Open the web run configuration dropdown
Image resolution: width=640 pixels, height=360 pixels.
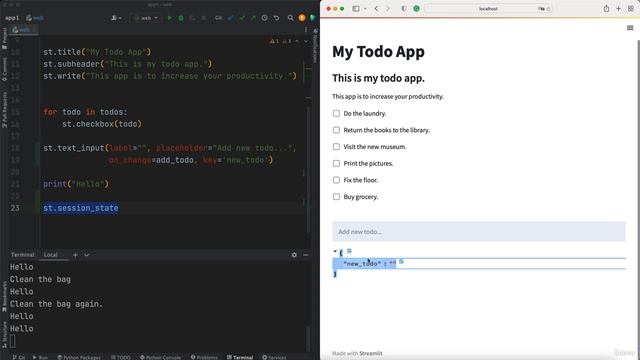[x=145, y=18]
